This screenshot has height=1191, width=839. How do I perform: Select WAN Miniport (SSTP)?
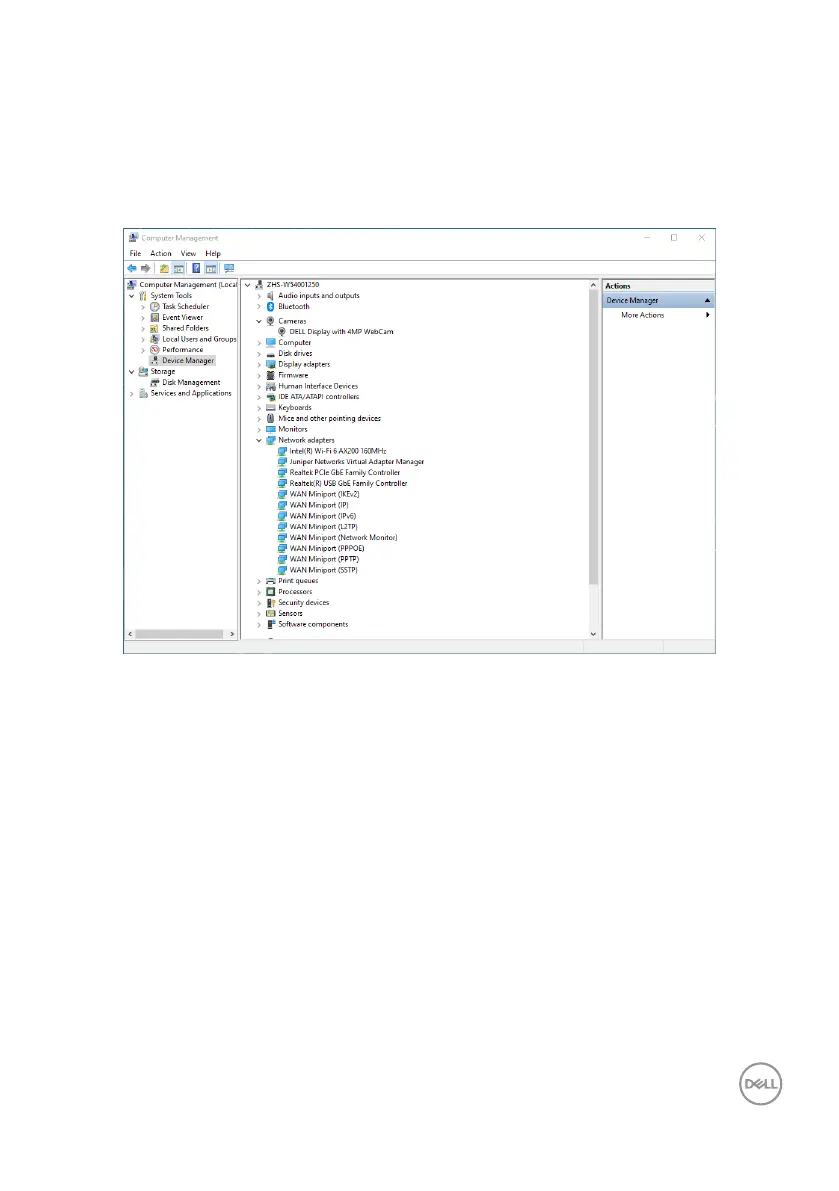coord(323,570)
